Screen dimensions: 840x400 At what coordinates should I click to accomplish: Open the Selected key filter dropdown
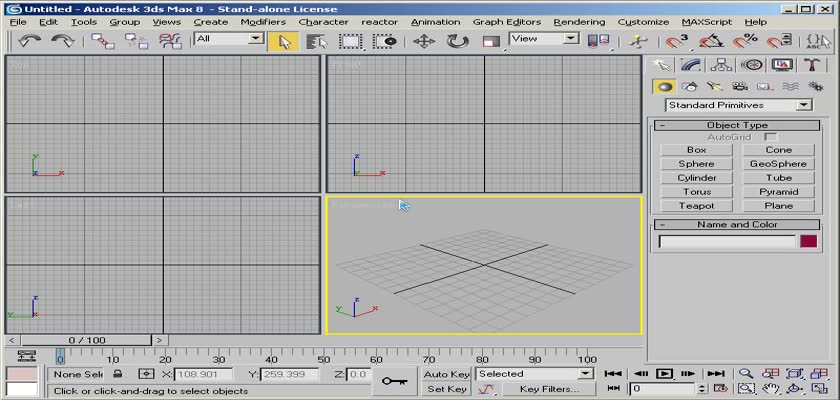(x=534, y=374)
